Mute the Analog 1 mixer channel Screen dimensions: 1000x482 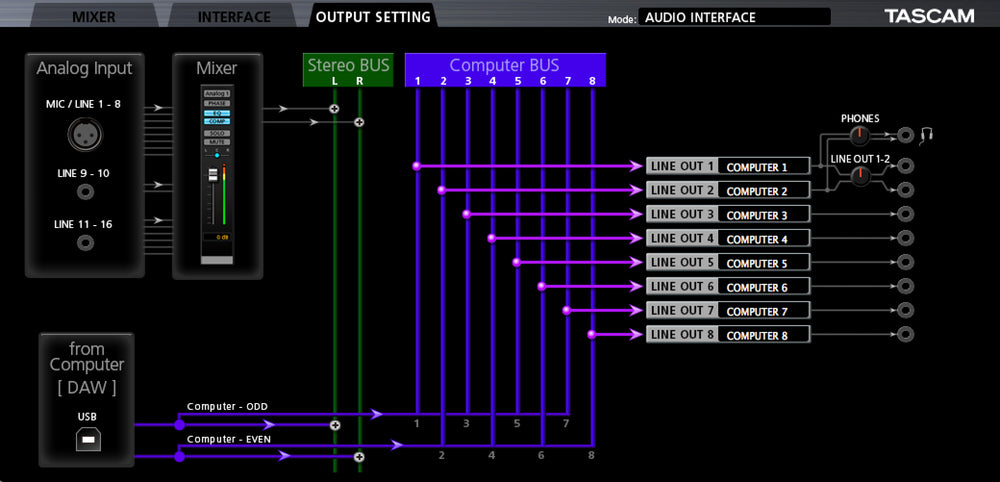(x=216, y=143)
